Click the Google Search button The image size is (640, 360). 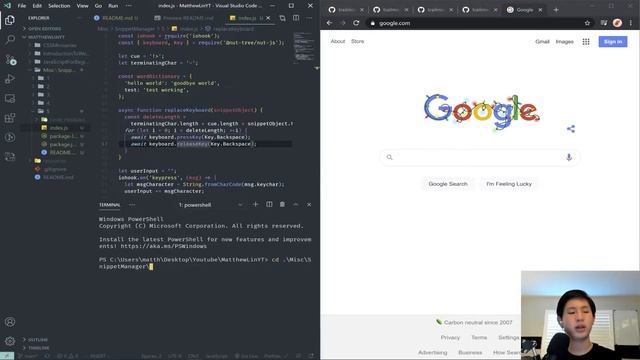[448, 184]
